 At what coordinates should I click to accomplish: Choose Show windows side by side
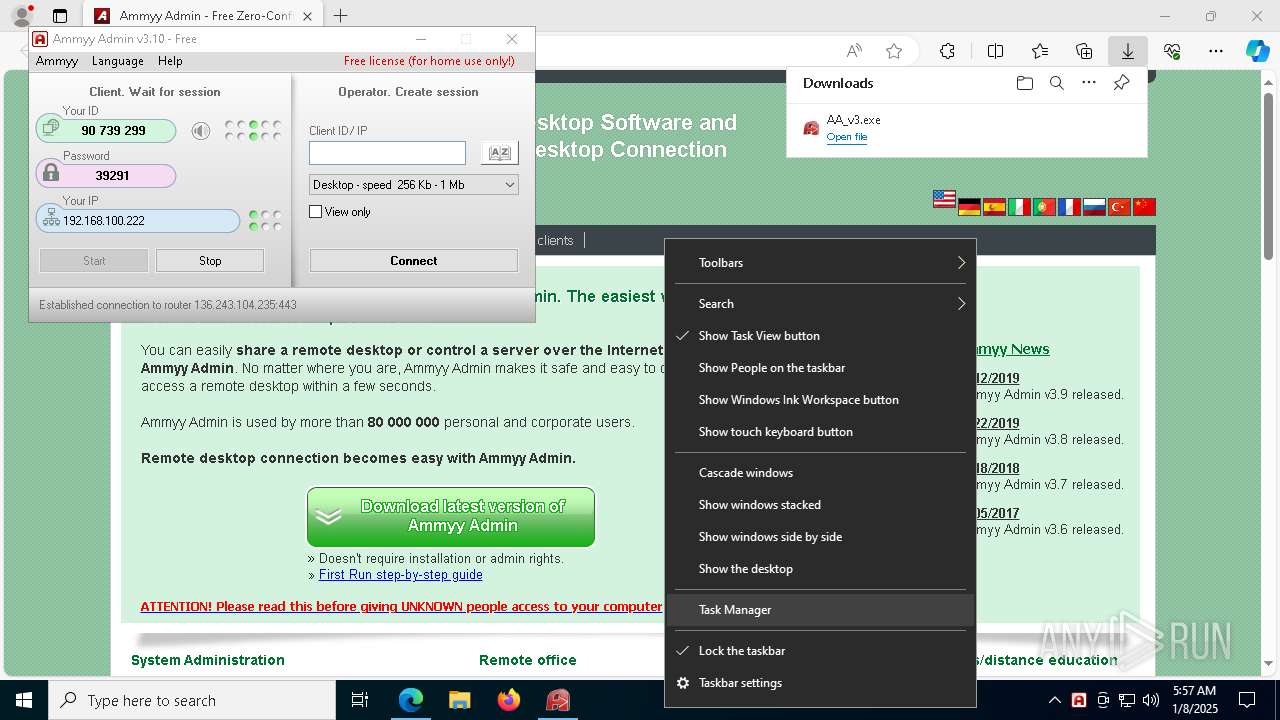[x=820, y=537]
